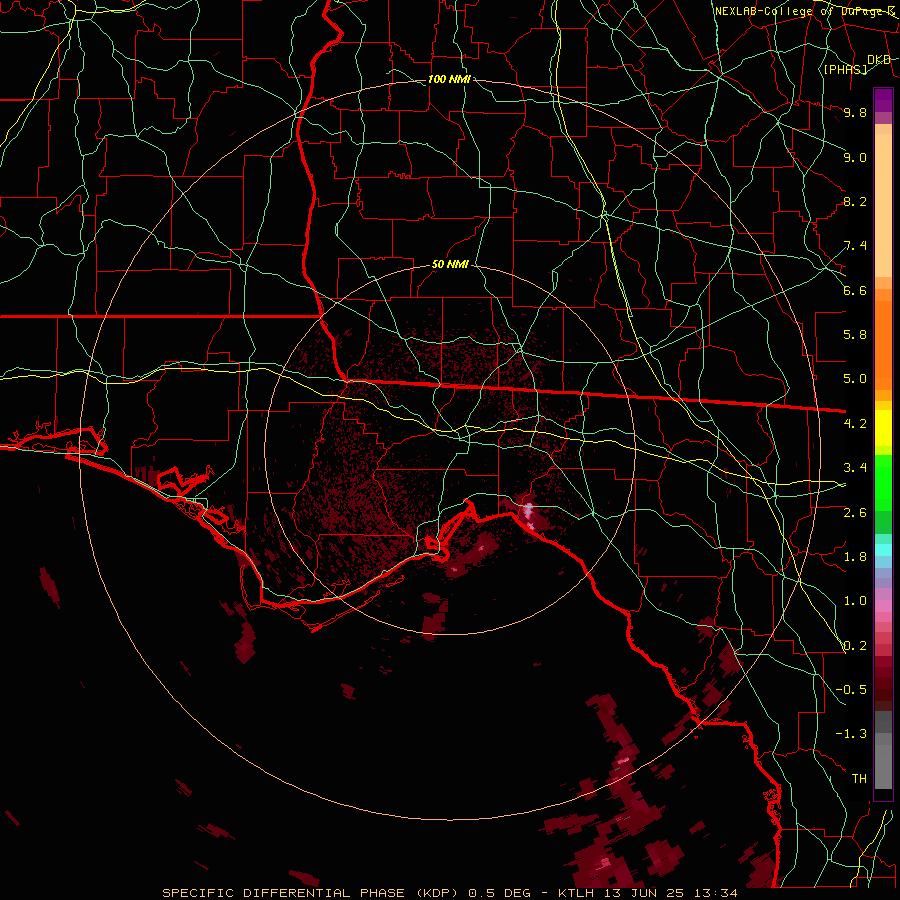Click the 5.0 value on the color scale

coord(855,379)
